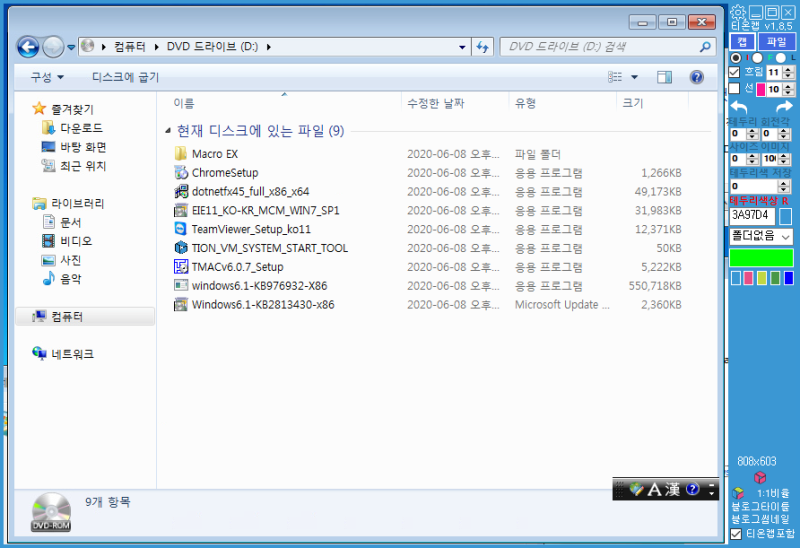The height and width of the screenshot is (548, 800).
Task: Open the recent pages dropdown arrow
Action: 71,47
